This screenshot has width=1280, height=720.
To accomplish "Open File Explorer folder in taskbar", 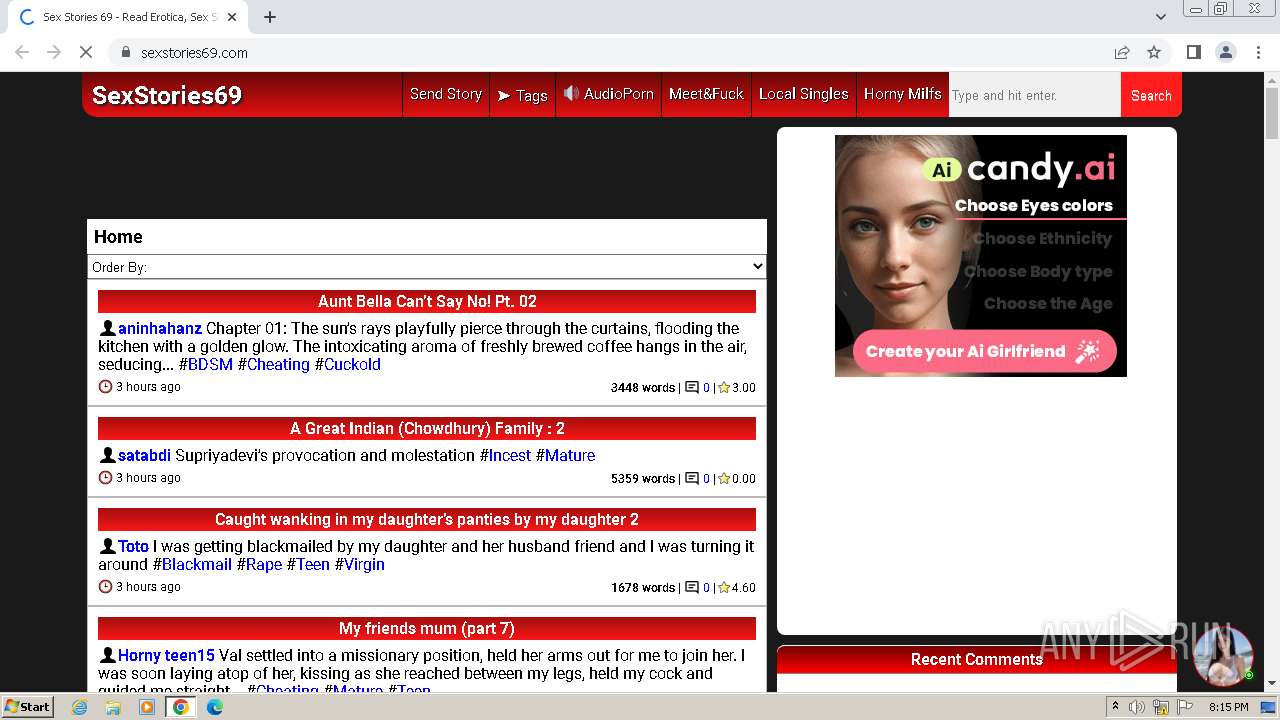I will 113,707.
